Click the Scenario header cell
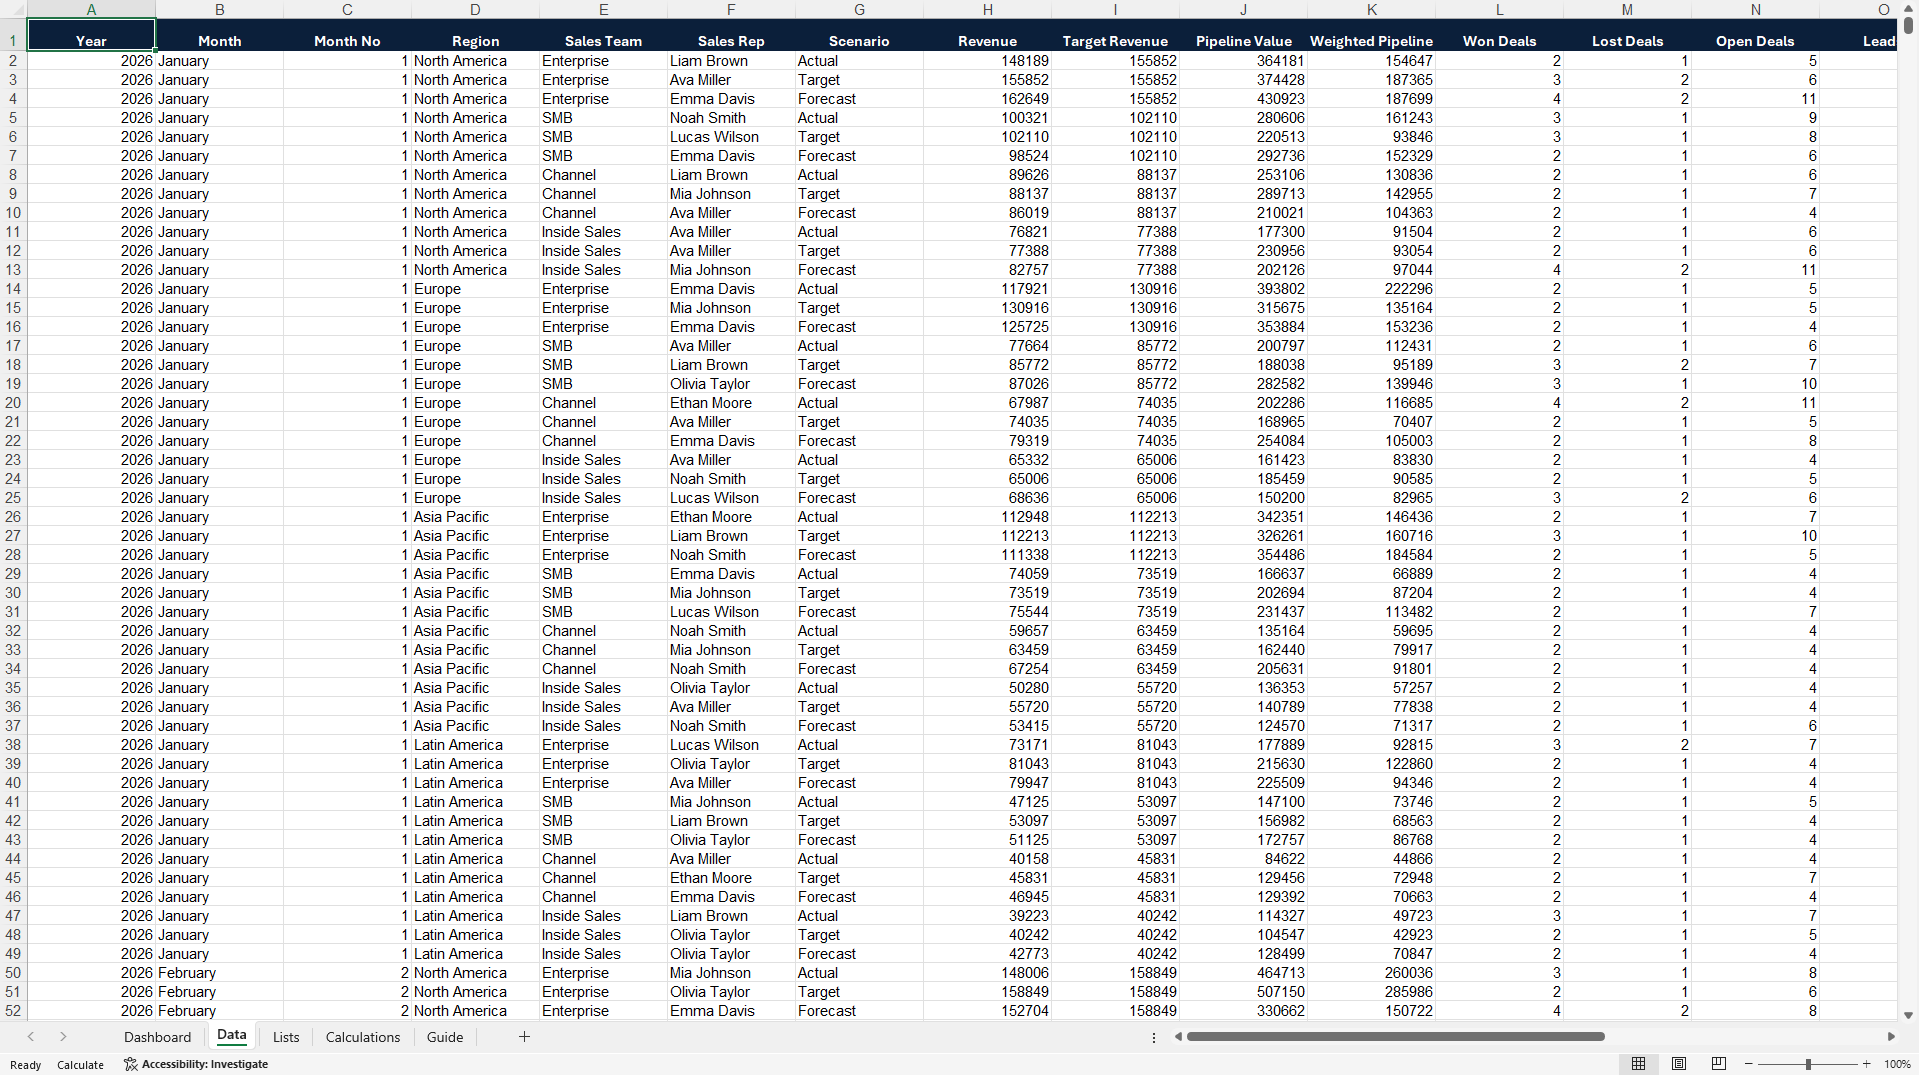 859,36
